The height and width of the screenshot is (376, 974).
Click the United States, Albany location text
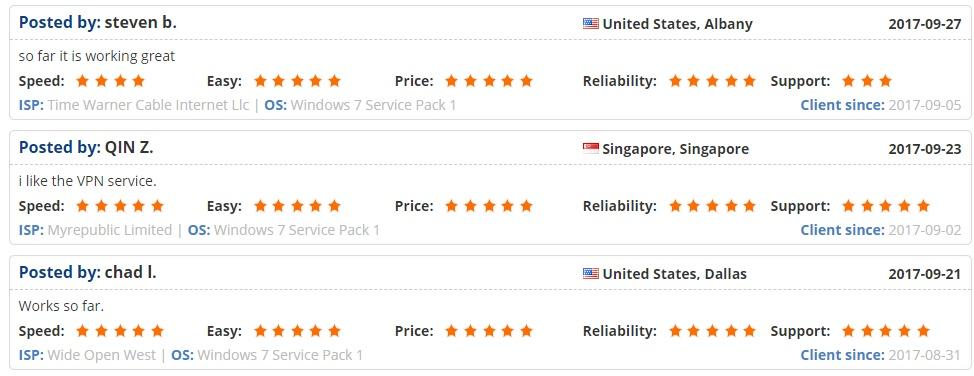click(x=678, y=24)
